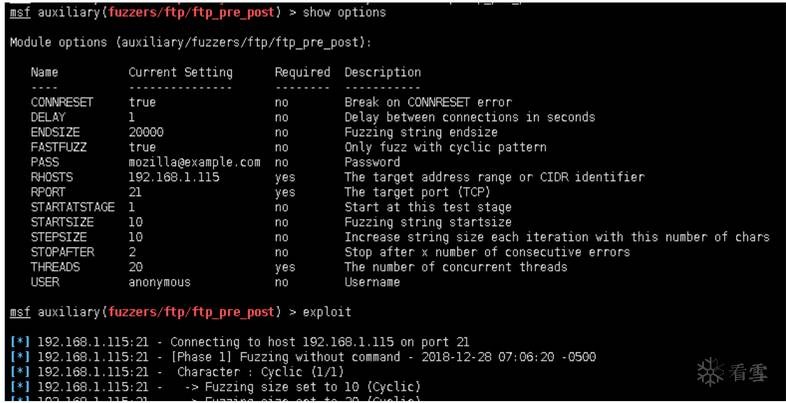This screenshot has height=403, width=786.
Task: Click the STOPAFTER option name
Action: click(62, 252)
